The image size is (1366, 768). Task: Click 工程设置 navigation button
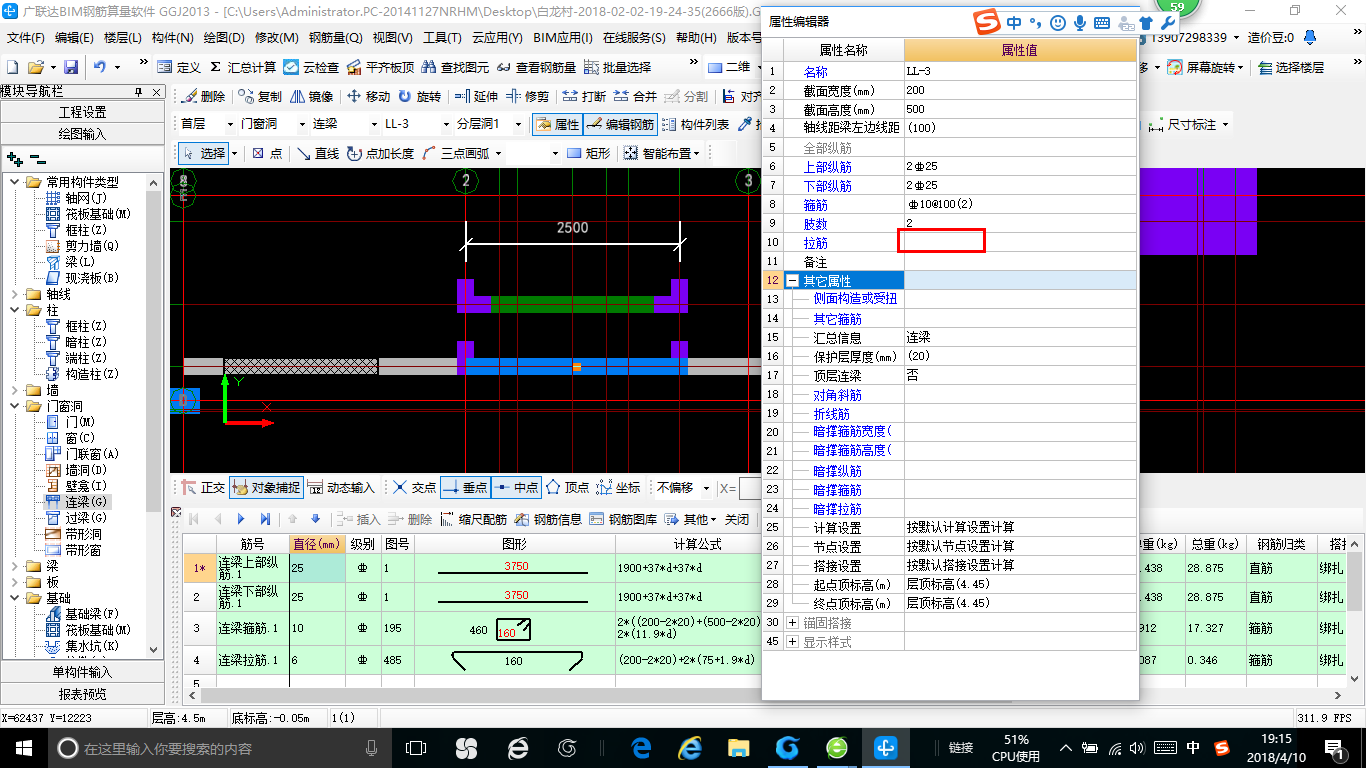pyautogui.click(x=82, y=112)
